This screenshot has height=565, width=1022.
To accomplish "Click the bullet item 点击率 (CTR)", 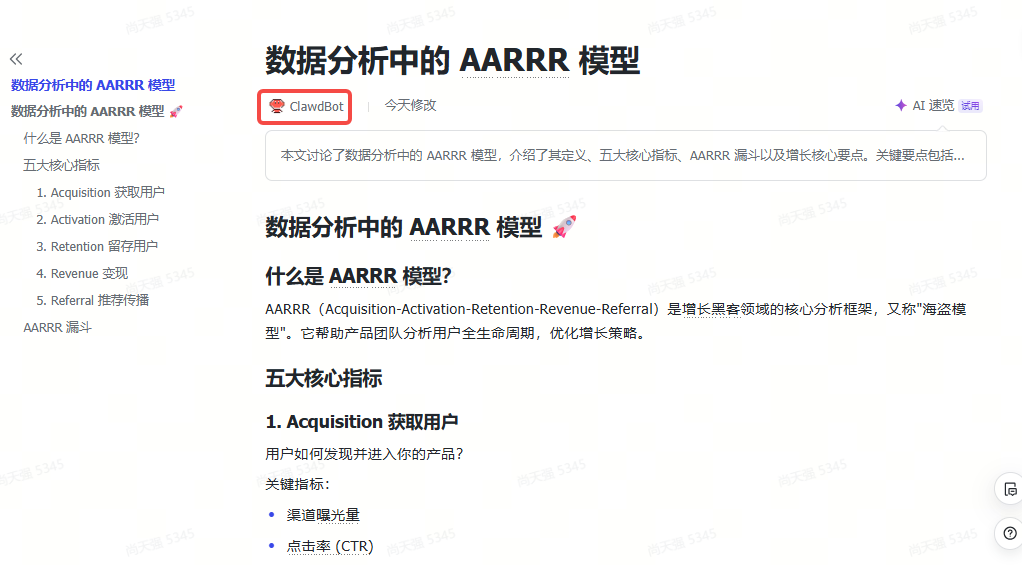I will [x=330, y=546].
